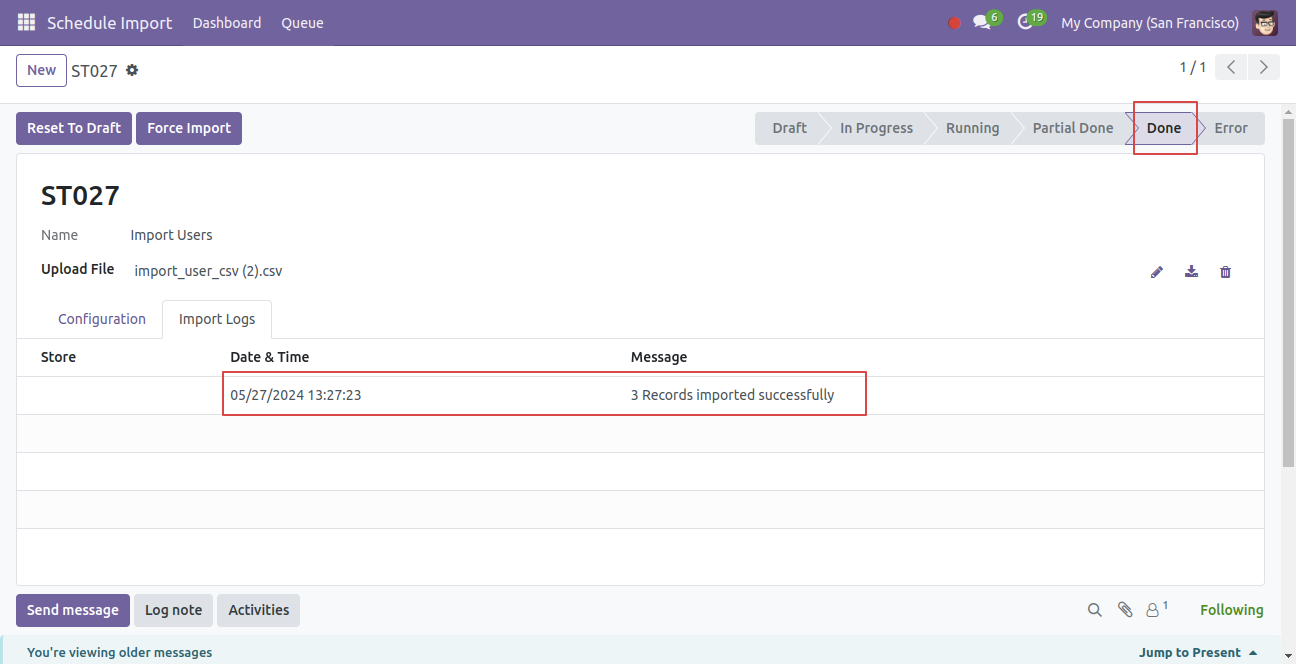Select the Done status stage

tap(1163, 128)
